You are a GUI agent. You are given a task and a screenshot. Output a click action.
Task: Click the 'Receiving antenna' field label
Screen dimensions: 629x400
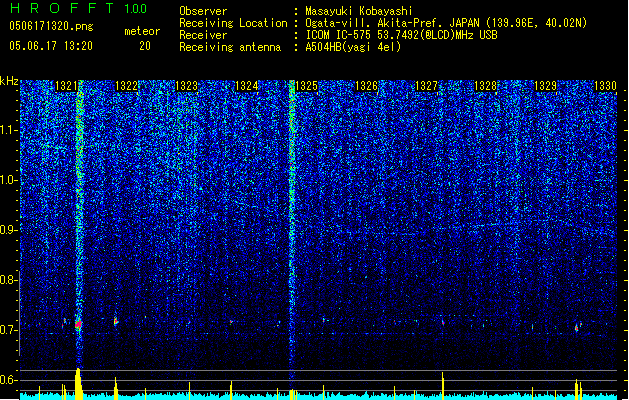click(230, 47)
